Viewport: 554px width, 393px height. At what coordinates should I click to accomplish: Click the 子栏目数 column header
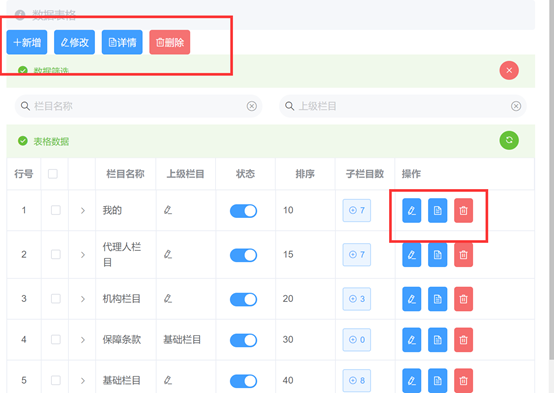click(x=365, y=174)
